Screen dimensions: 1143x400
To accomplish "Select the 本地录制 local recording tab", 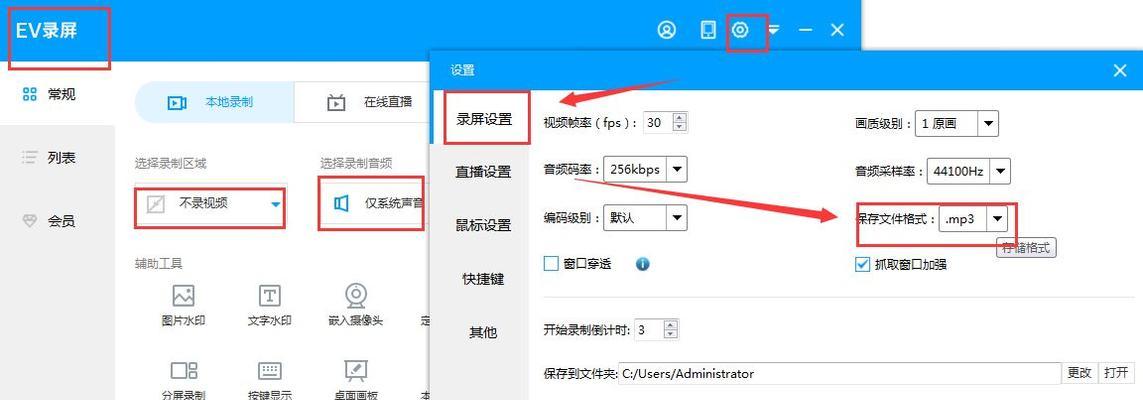I will point(214,102).
